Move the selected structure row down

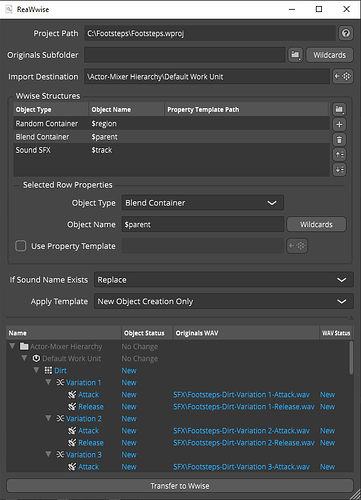pos(339,169)
